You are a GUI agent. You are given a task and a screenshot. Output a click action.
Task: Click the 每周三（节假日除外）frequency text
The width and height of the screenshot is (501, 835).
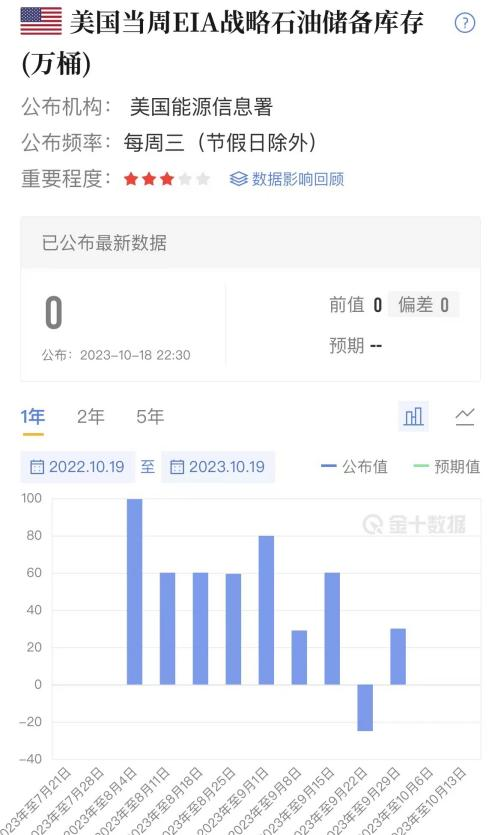pos(220,142)
